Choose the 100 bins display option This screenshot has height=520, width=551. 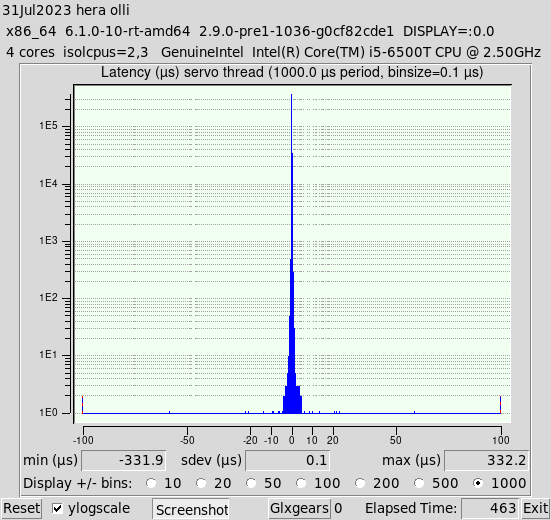click(301, 483)
